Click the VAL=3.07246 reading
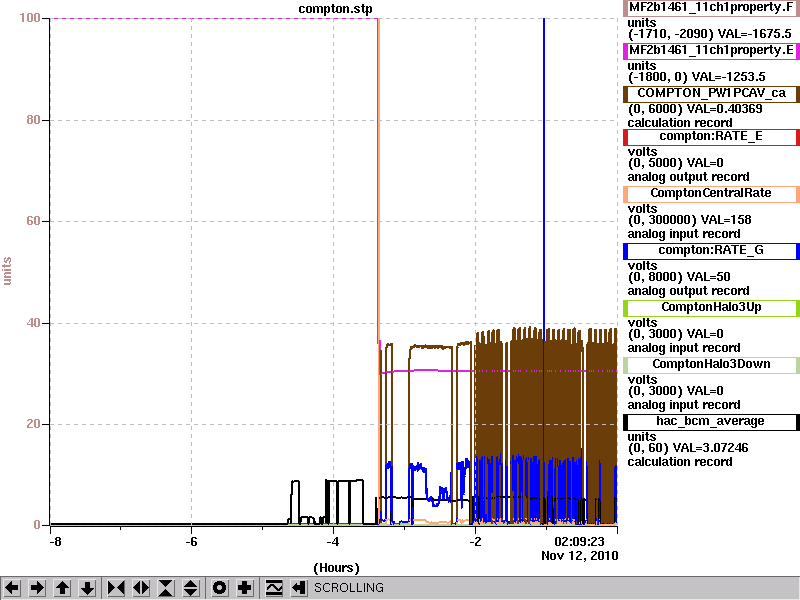This screenshot has height=600, width=800. (711, 448)
